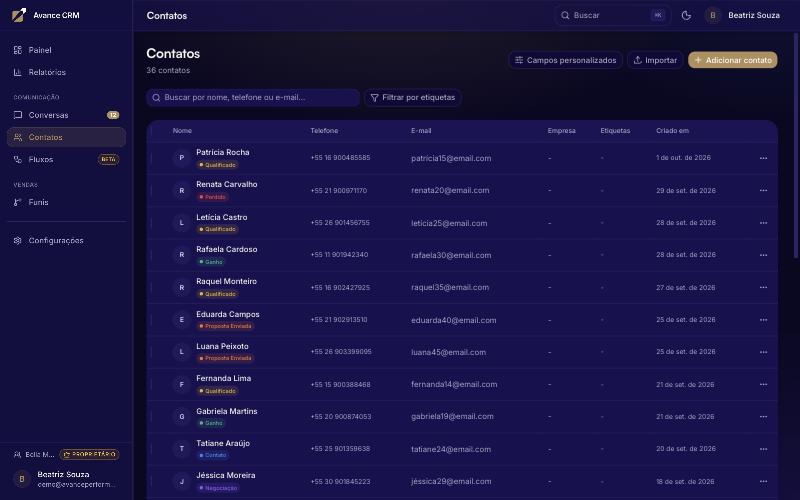This screenshot has height=500, width=800.
Task: Click phone +55 15 900388468
Action: (x=340, y=384)
